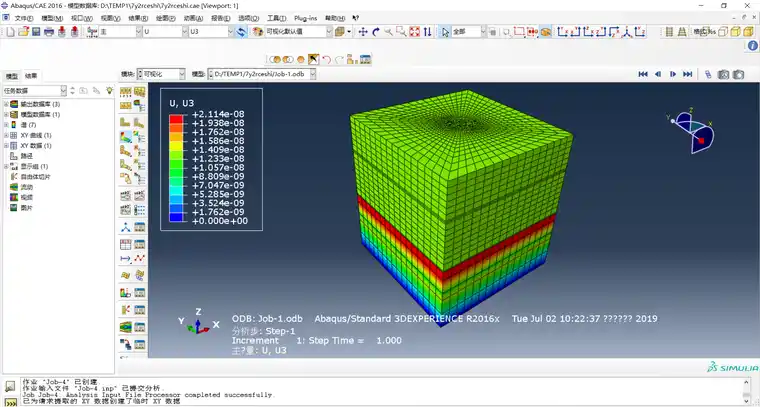Toggle the highlighted orange selection-filter icon
The height and width of the screenshot is (407, 760).
click(546, 32)
